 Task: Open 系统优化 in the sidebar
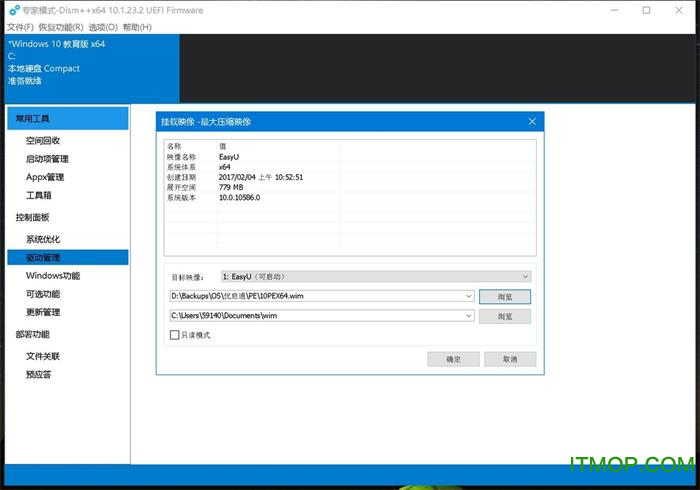43,239
